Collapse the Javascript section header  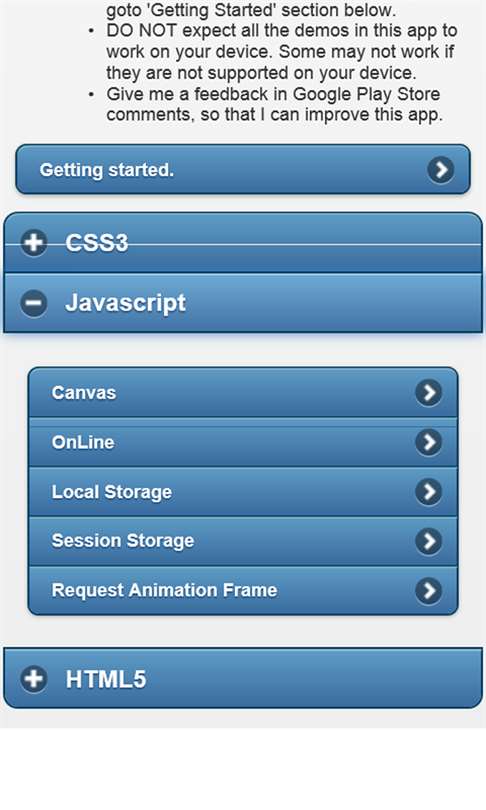(243, 303)
